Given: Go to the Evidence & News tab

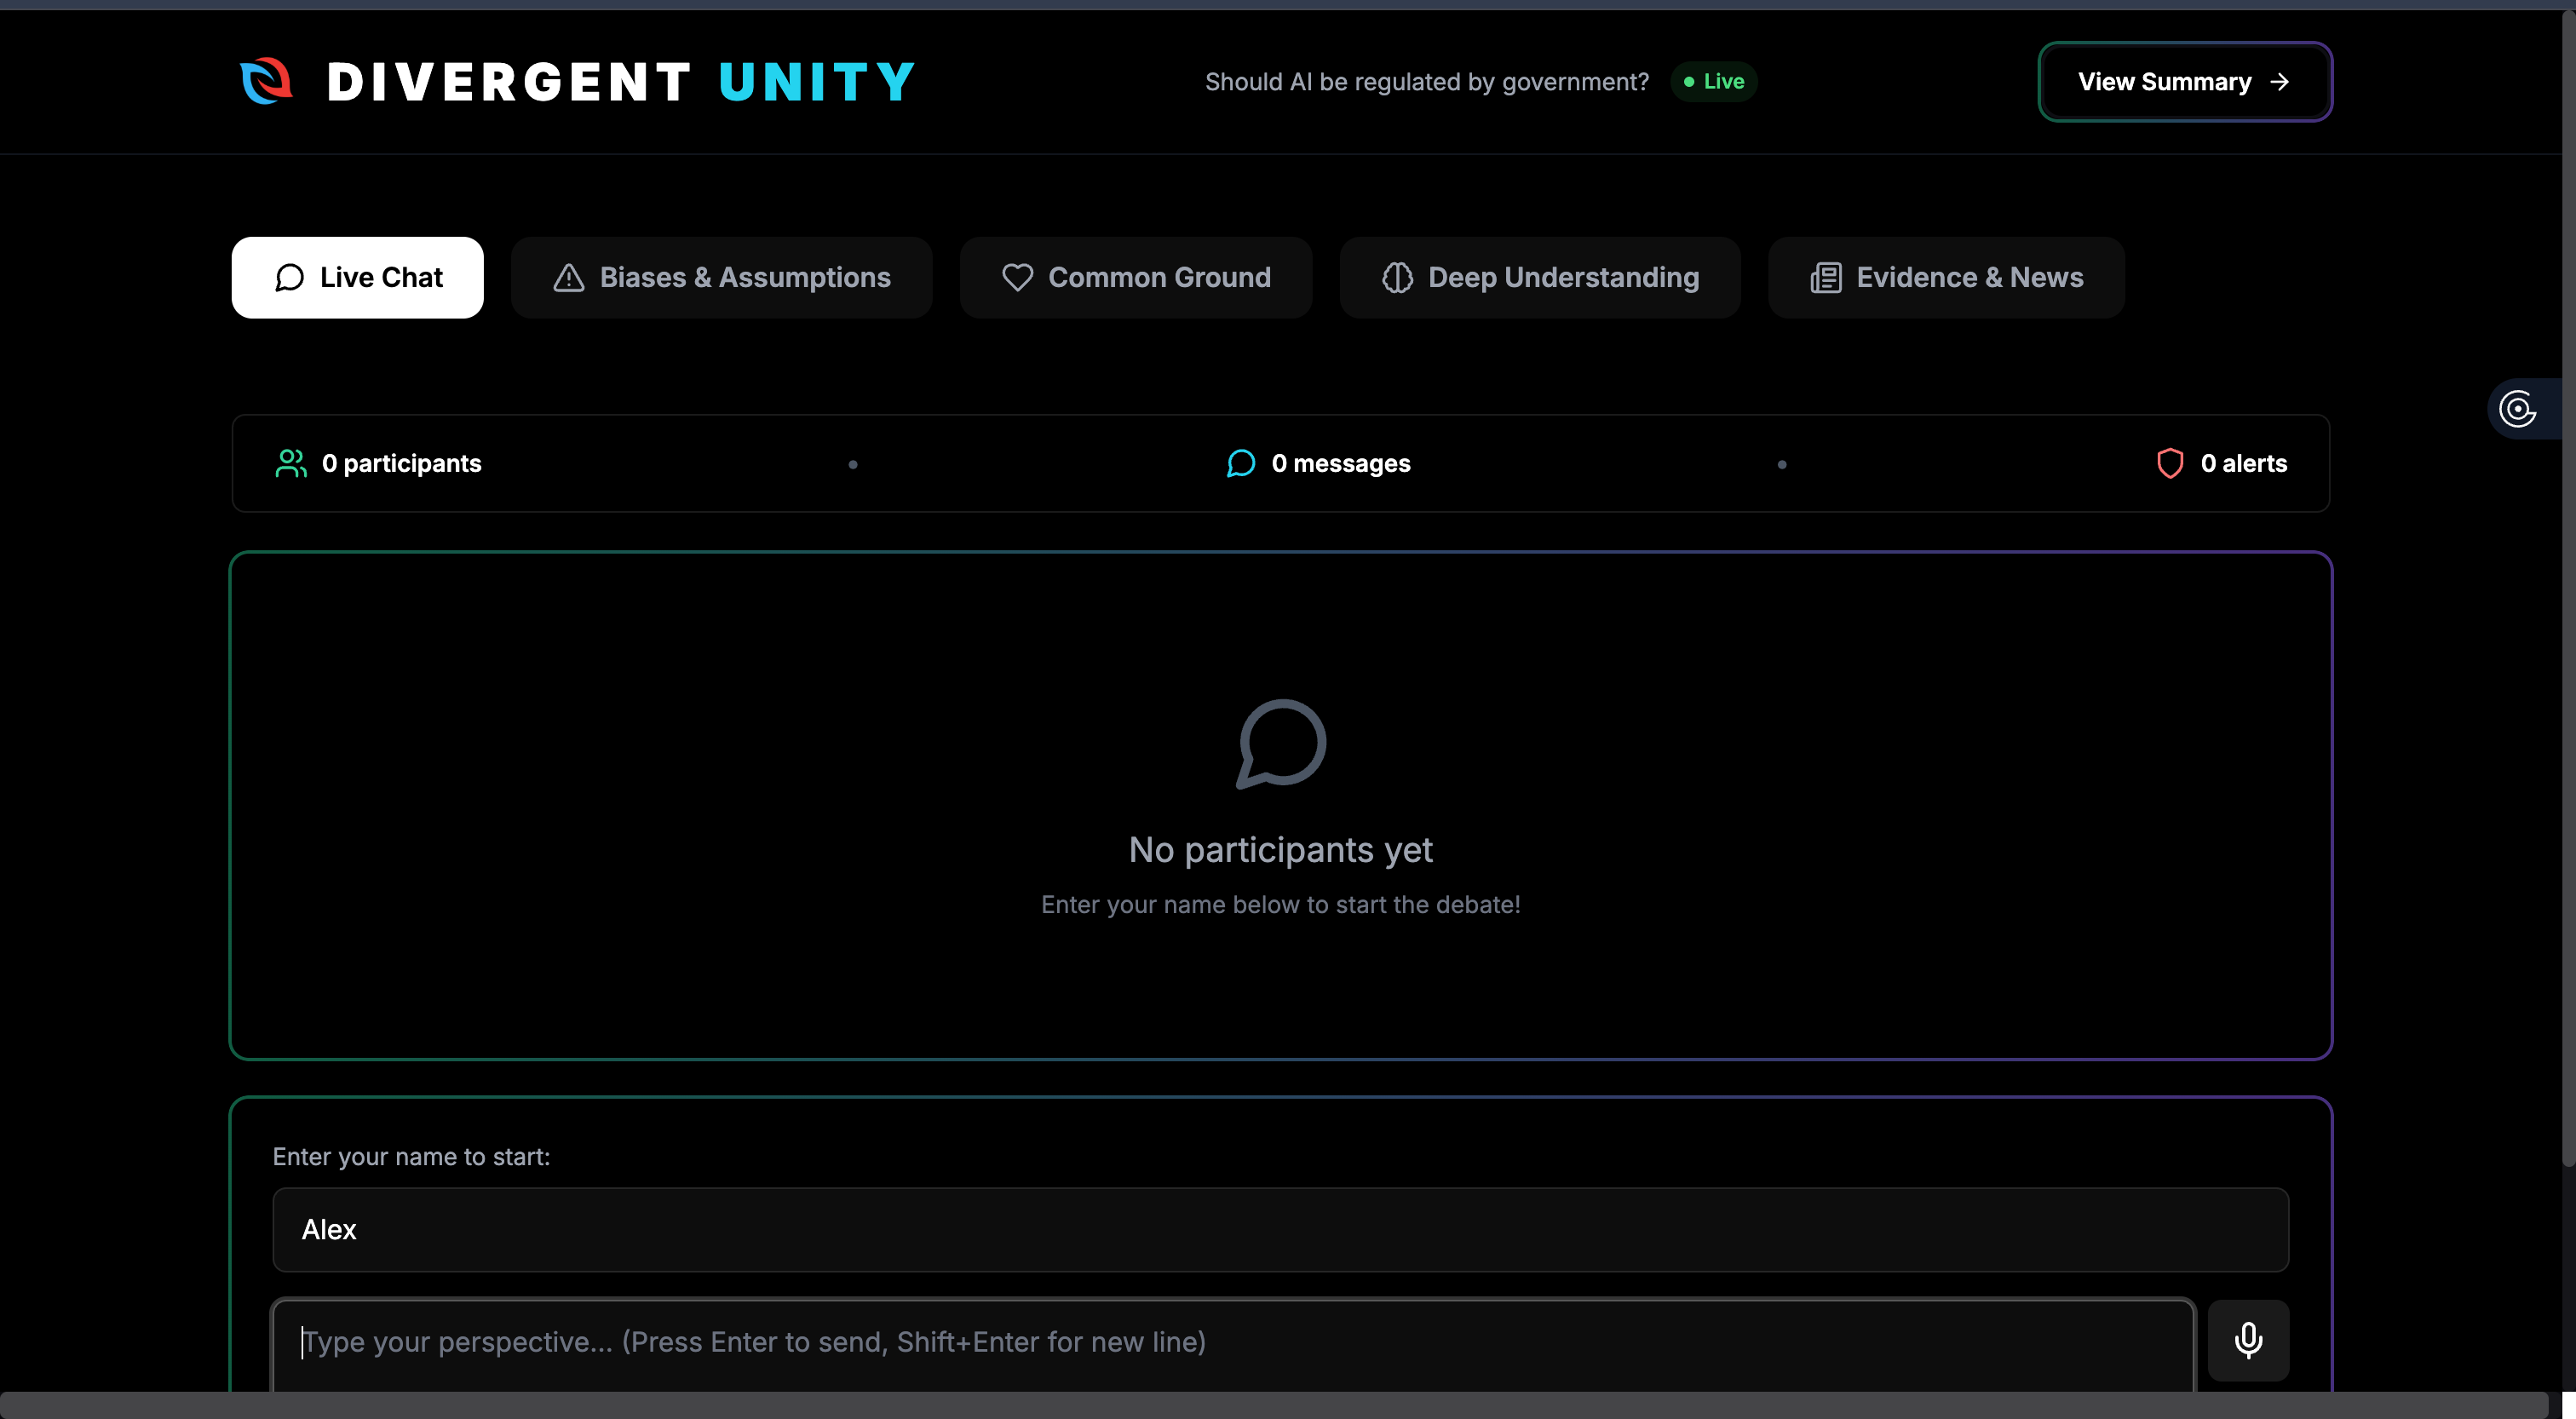Looking at the screenshot, I should pos(1946,277).
